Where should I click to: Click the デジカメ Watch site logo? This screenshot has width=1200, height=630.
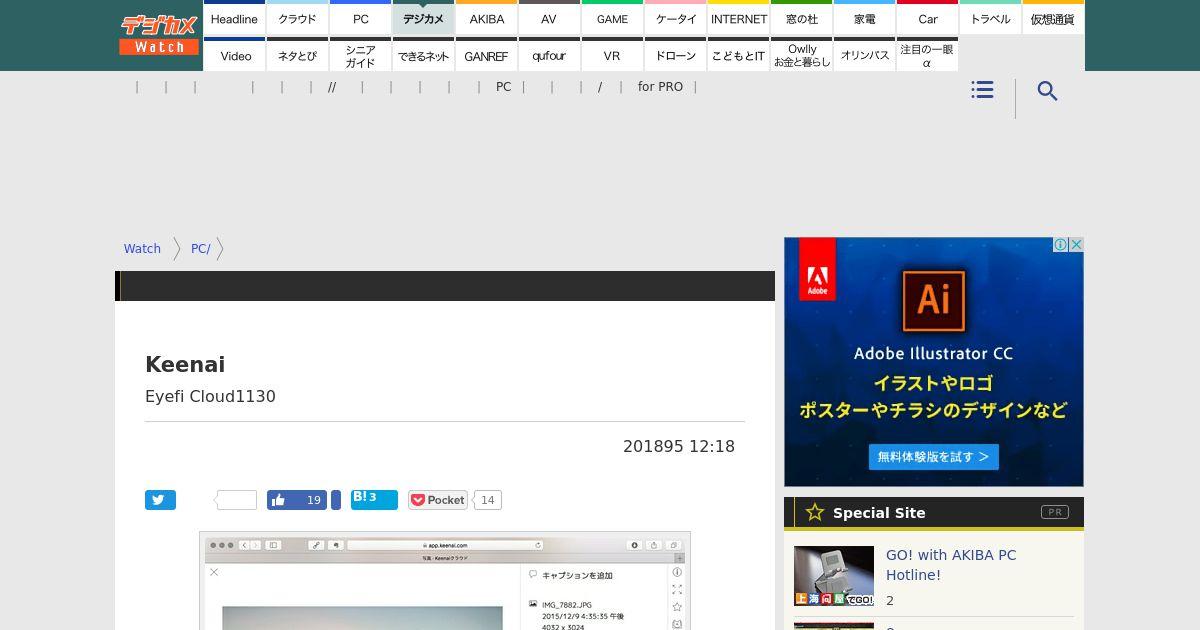[x=159, y=35]
